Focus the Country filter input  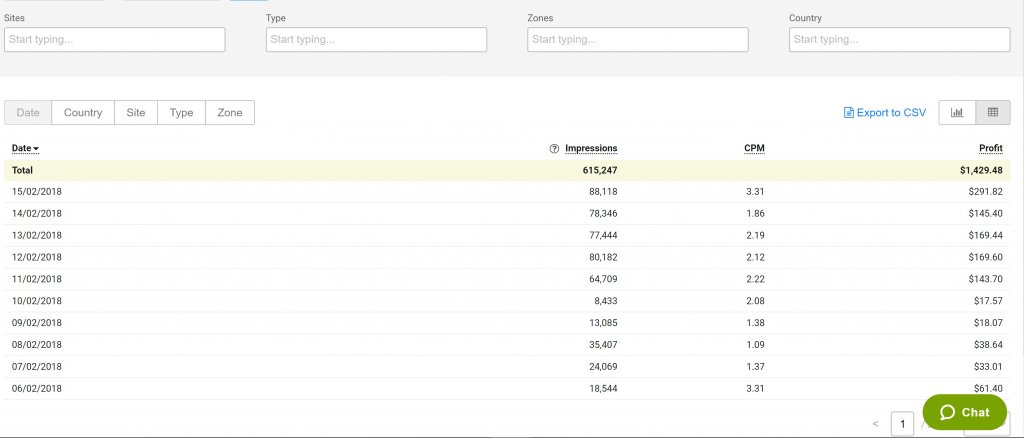tap(899, 40)
